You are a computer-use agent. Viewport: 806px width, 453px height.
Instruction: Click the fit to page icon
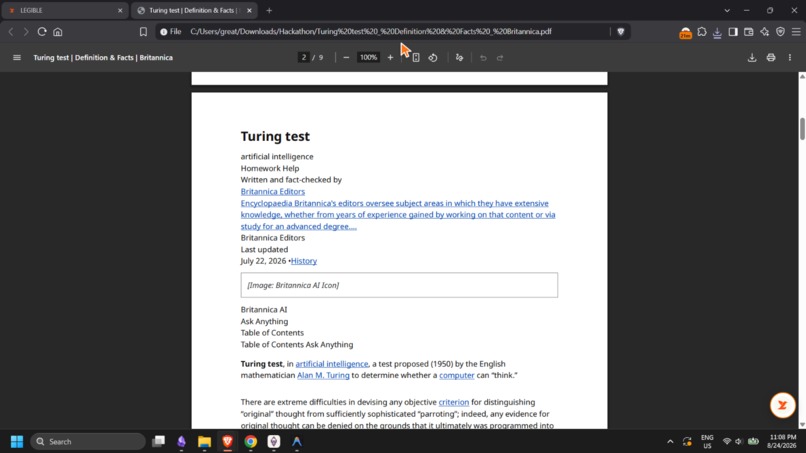tap(416, 58)
